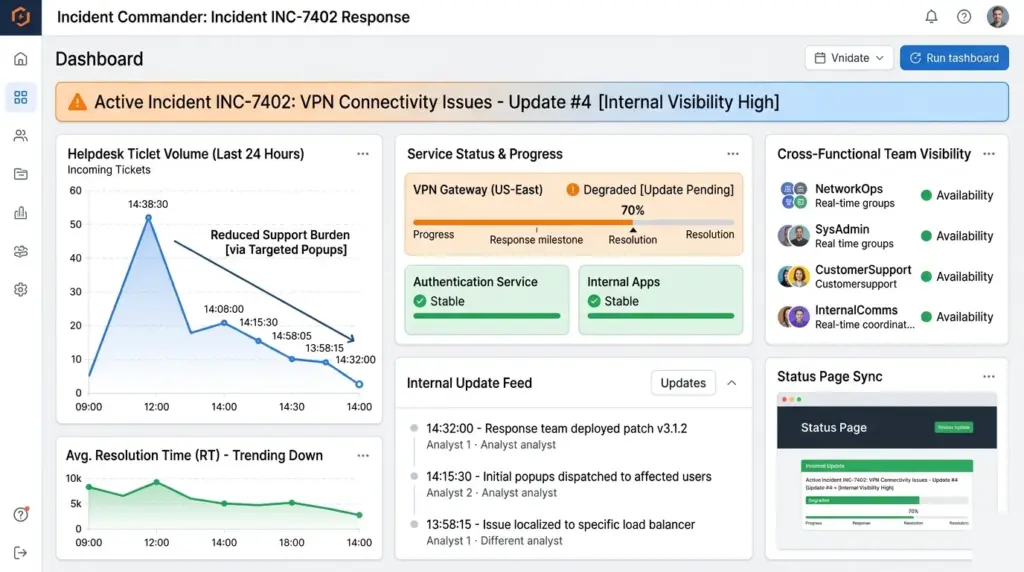Image resolution: width=1024 pixels, height=572 pixels.
Task: Collapse the Internal Update Feed chevron
Action: [732, 383]
